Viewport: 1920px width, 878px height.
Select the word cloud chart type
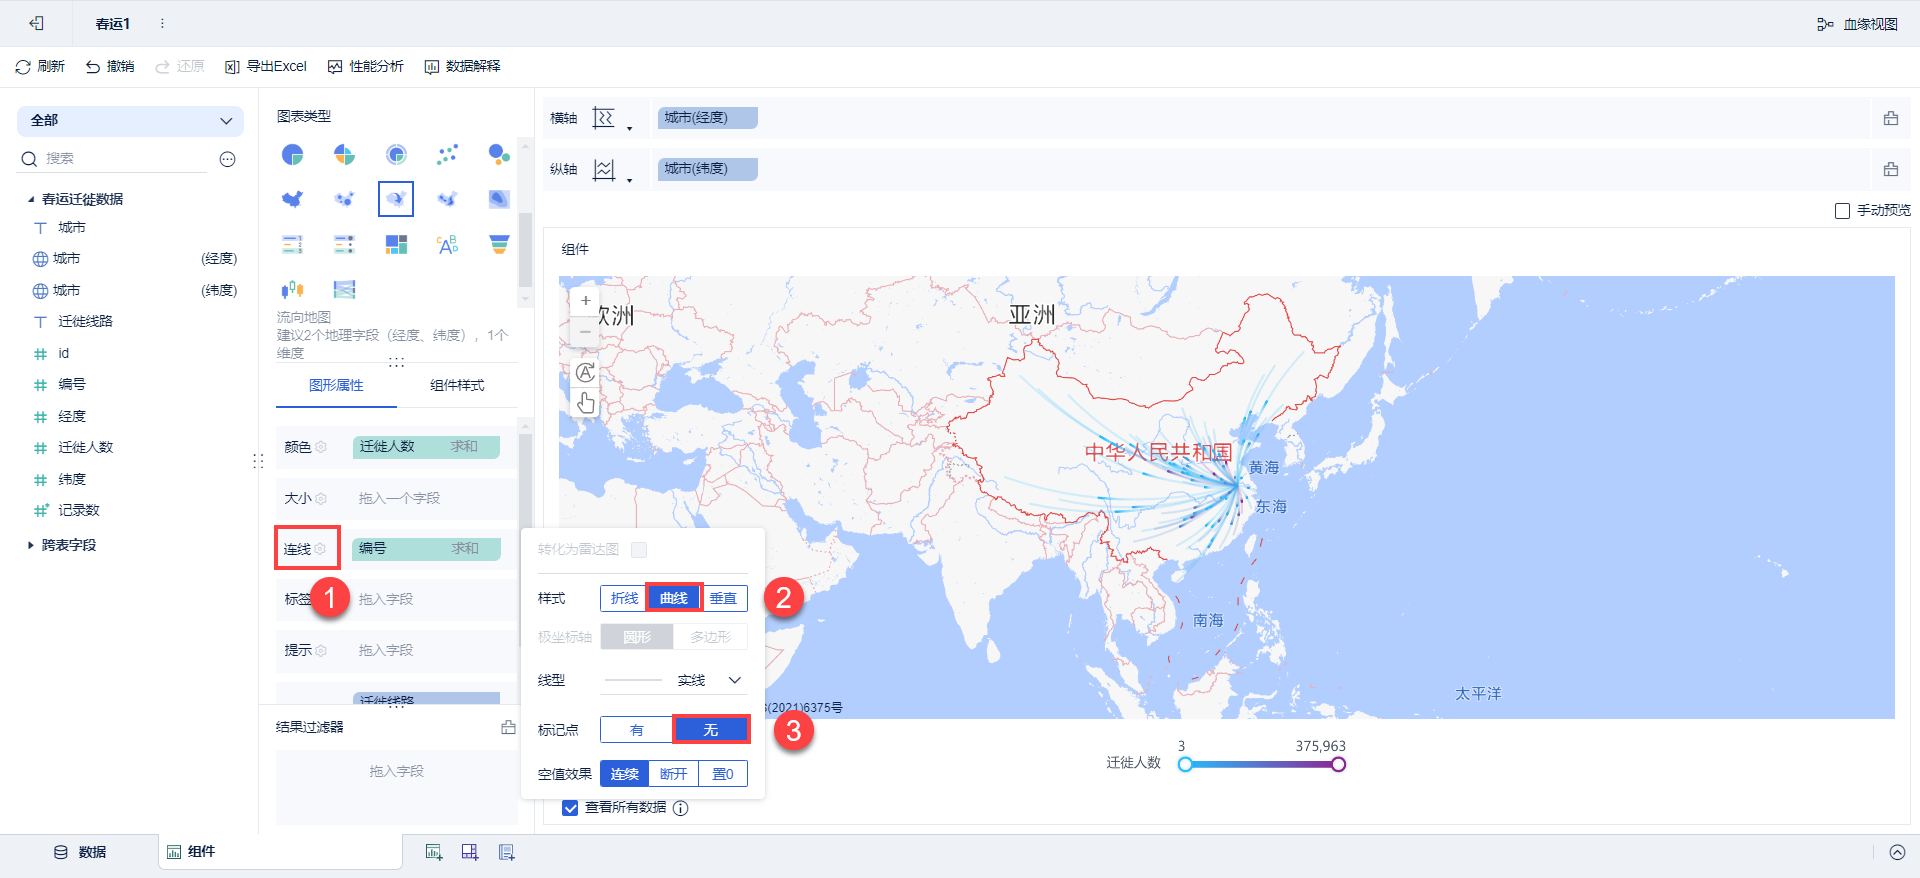447,244
